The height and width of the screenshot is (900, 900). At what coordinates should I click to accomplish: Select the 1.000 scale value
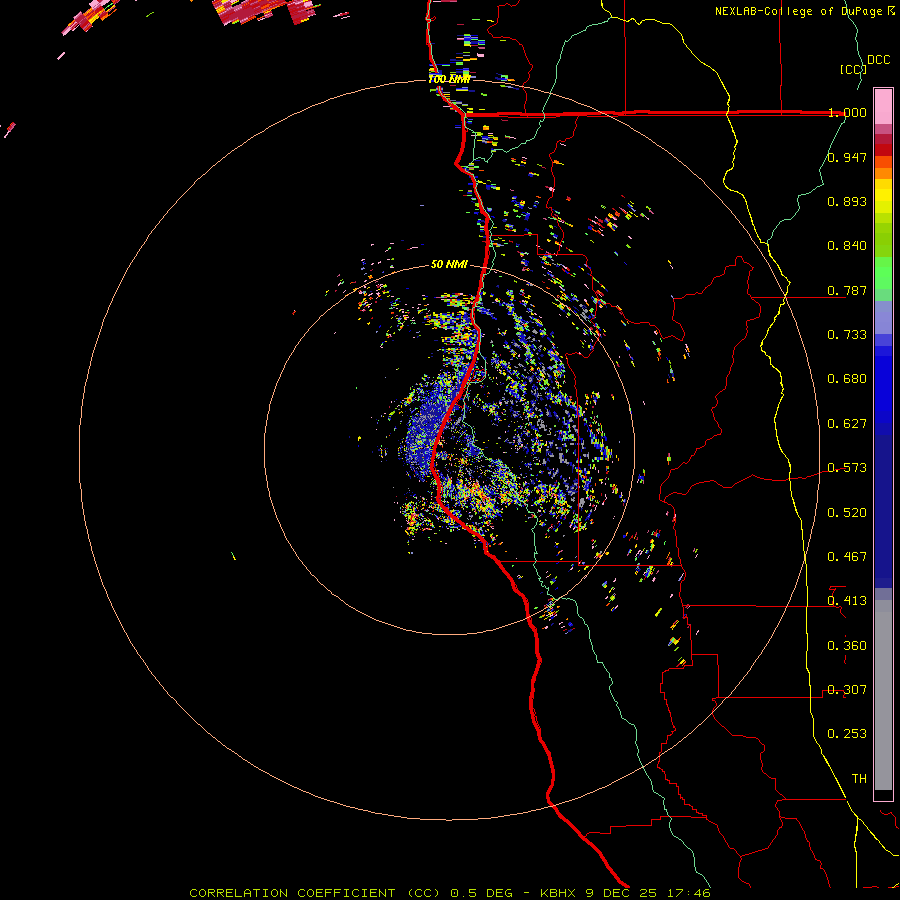[847, 112]
